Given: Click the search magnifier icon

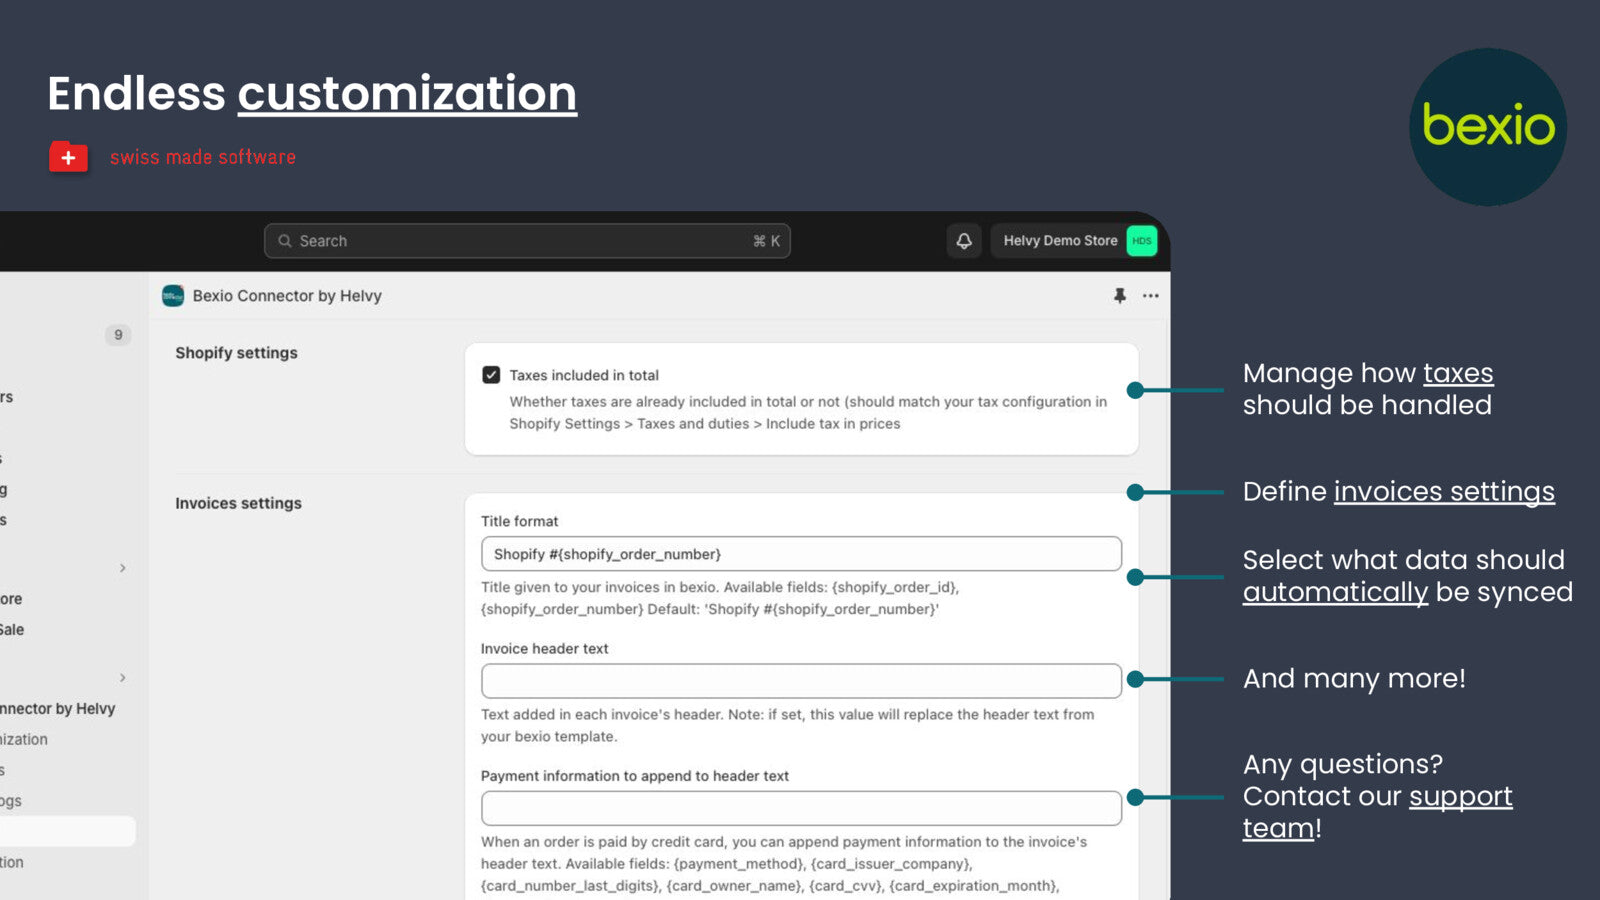Looking at the screenshot, I should (x=285, y=241).
